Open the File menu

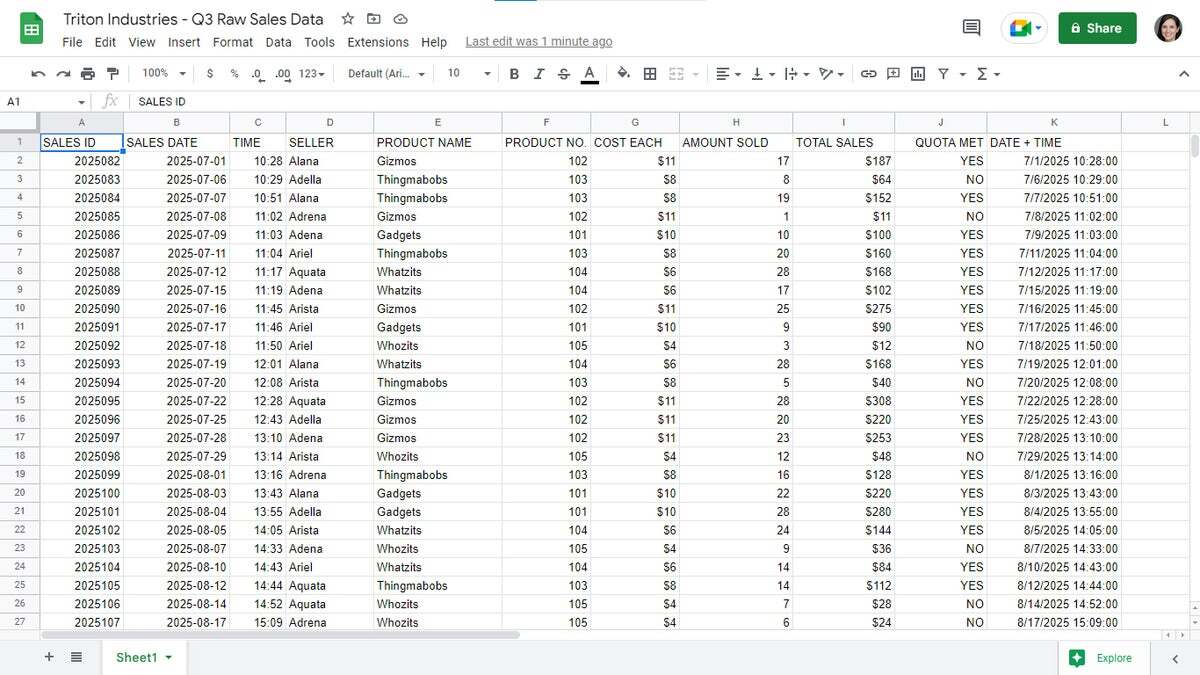[72, 42]
